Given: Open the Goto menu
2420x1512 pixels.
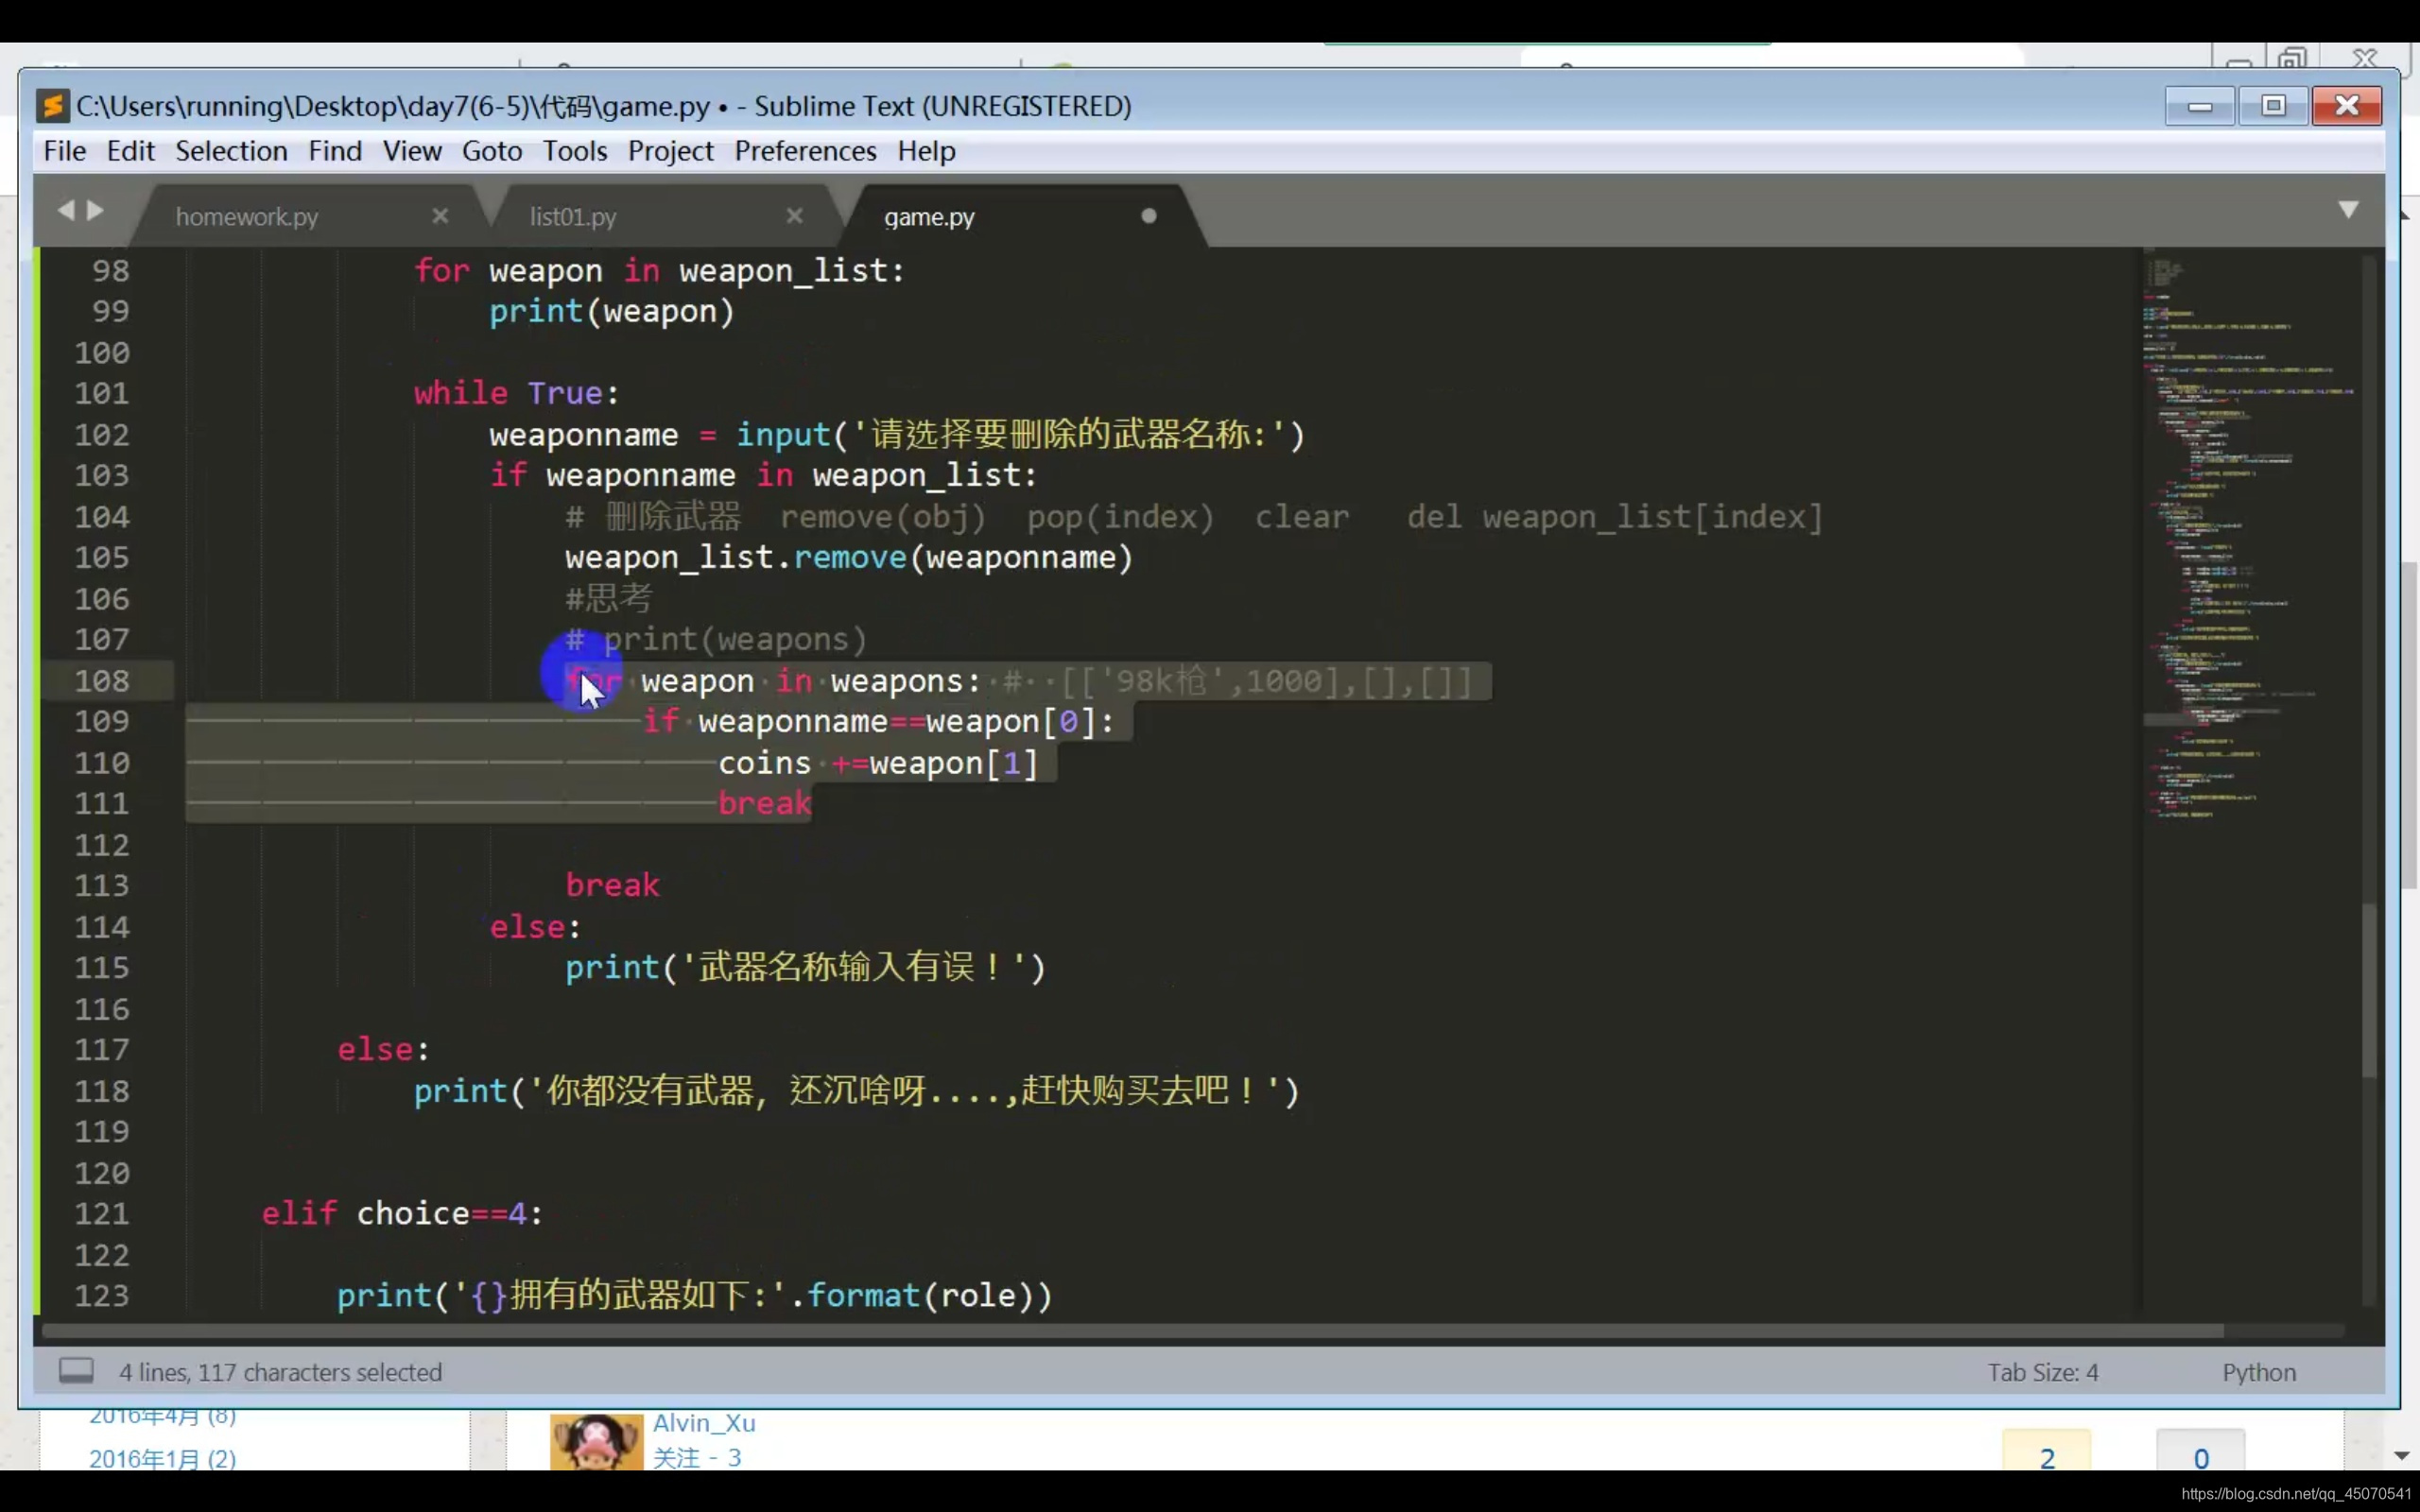Looking at the screenshot, I should 492,151.
